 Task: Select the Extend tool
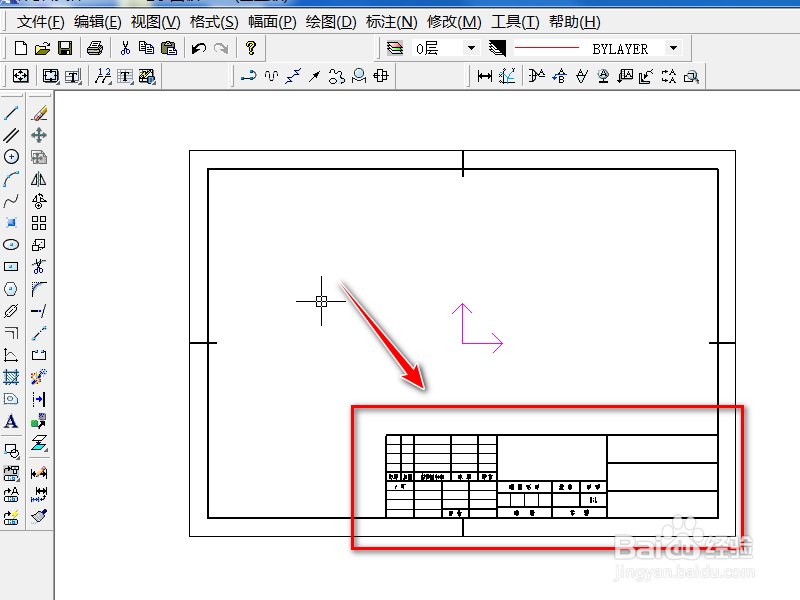(x=39, y=311)
